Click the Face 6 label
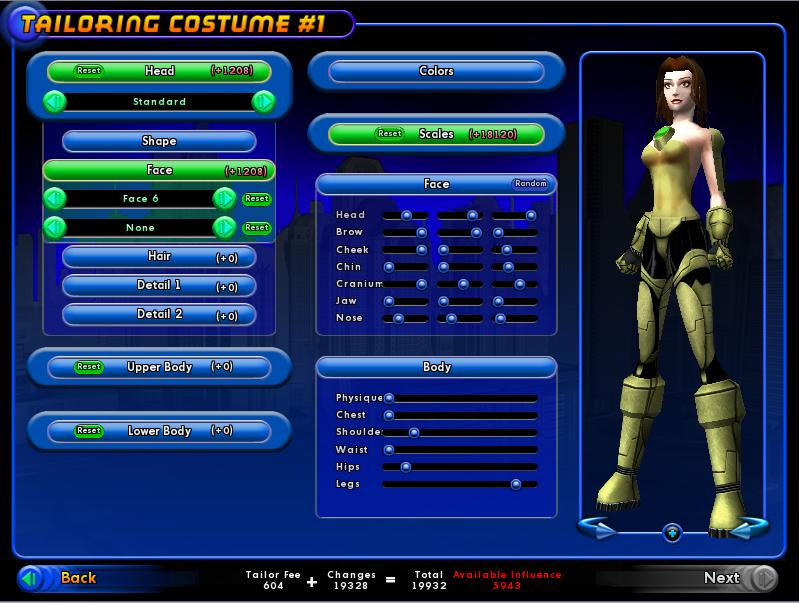The height and width of the screenshot is (603, 799). point(141,199)
